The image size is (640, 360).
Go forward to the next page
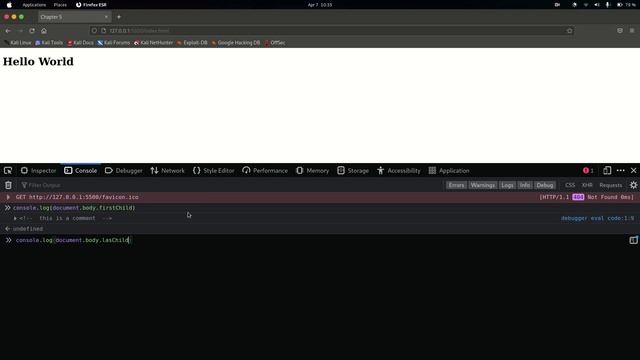pyautogui.click(x=20, y=31)
